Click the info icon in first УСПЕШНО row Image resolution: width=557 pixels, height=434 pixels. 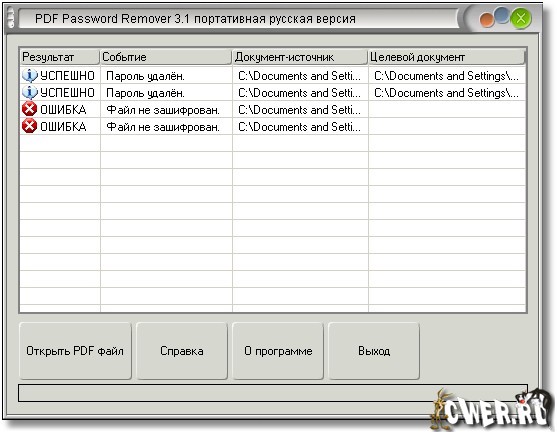click(29, 75)
